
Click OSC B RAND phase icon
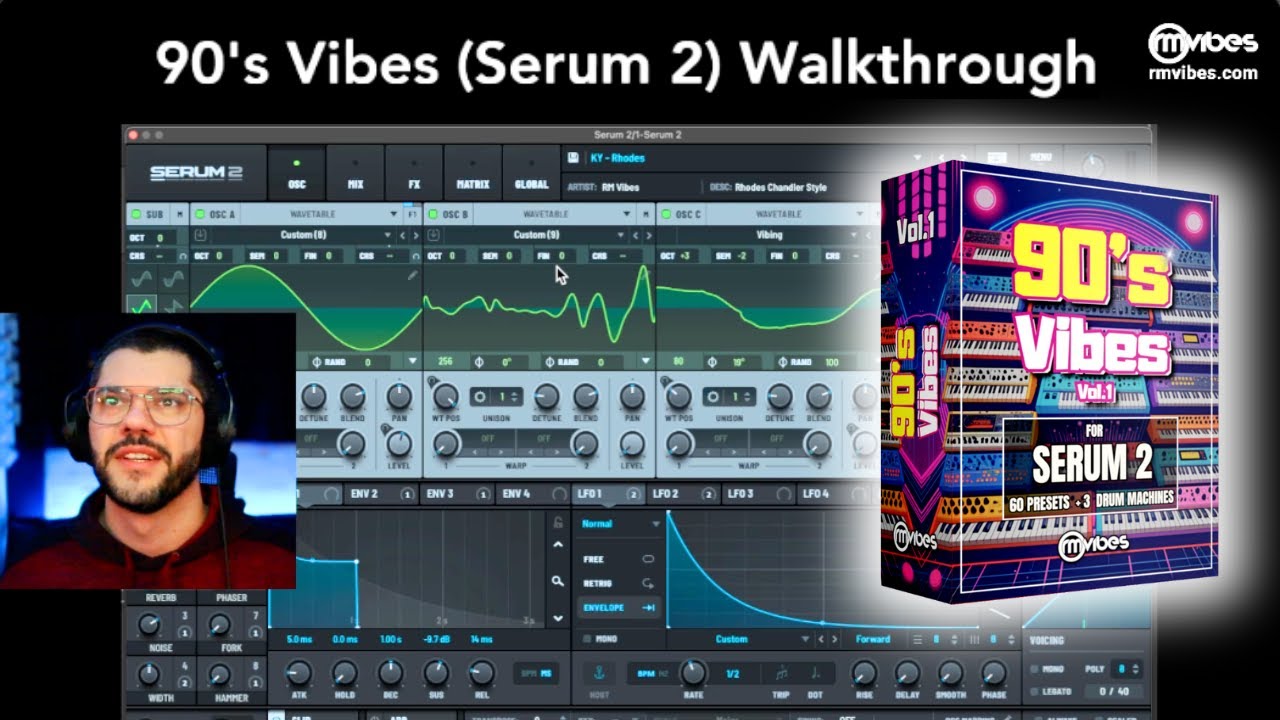(x=549, y=361)
